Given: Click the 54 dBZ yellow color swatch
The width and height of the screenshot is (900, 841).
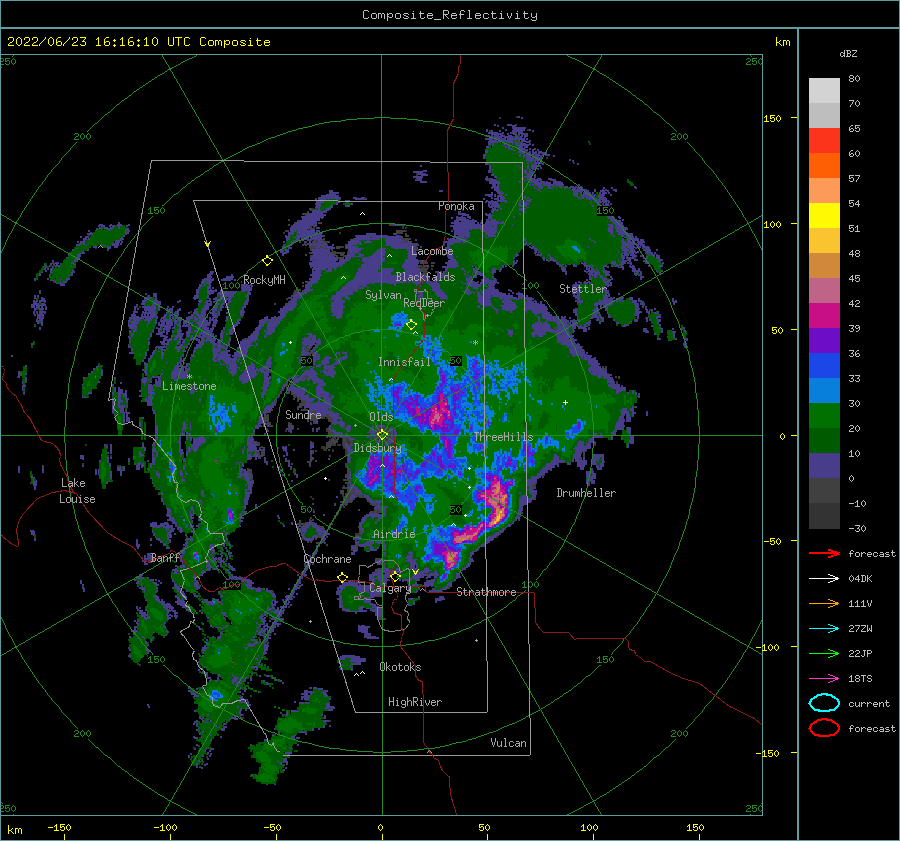Looking at the screenshot, I should point(824,215).
